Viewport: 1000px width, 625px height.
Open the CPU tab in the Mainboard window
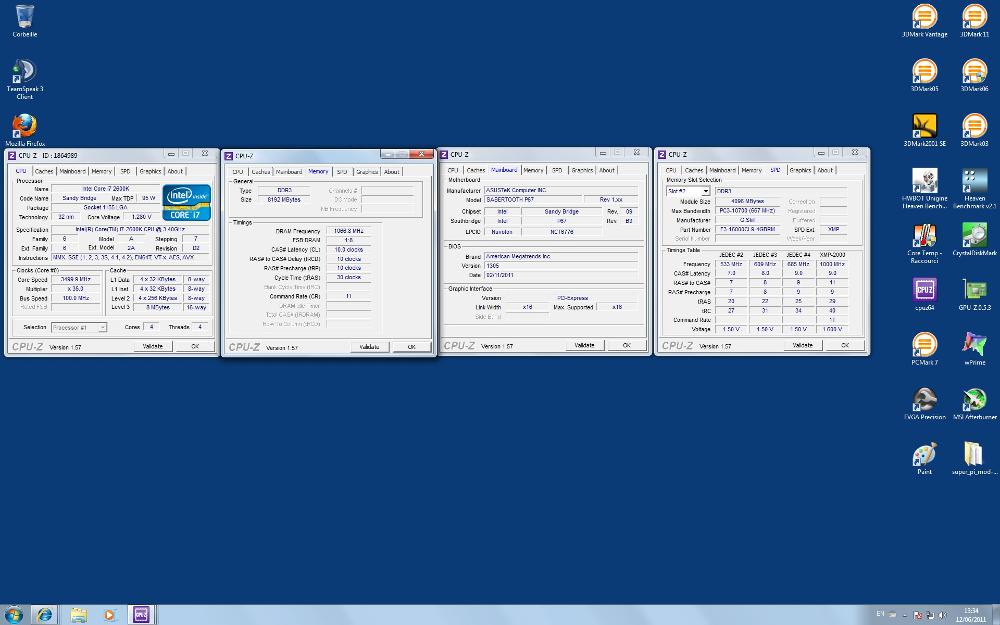(453, 170)
